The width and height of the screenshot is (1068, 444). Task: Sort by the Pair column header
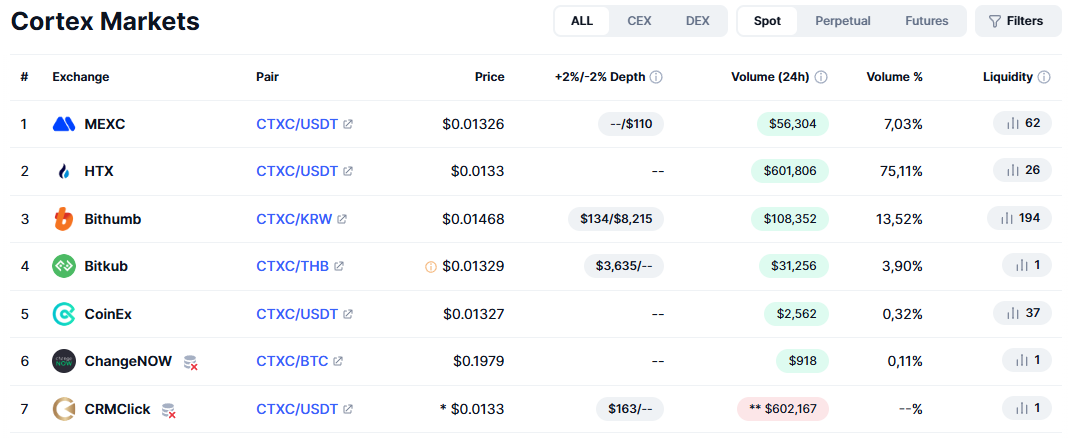click(x=267, y=77)
